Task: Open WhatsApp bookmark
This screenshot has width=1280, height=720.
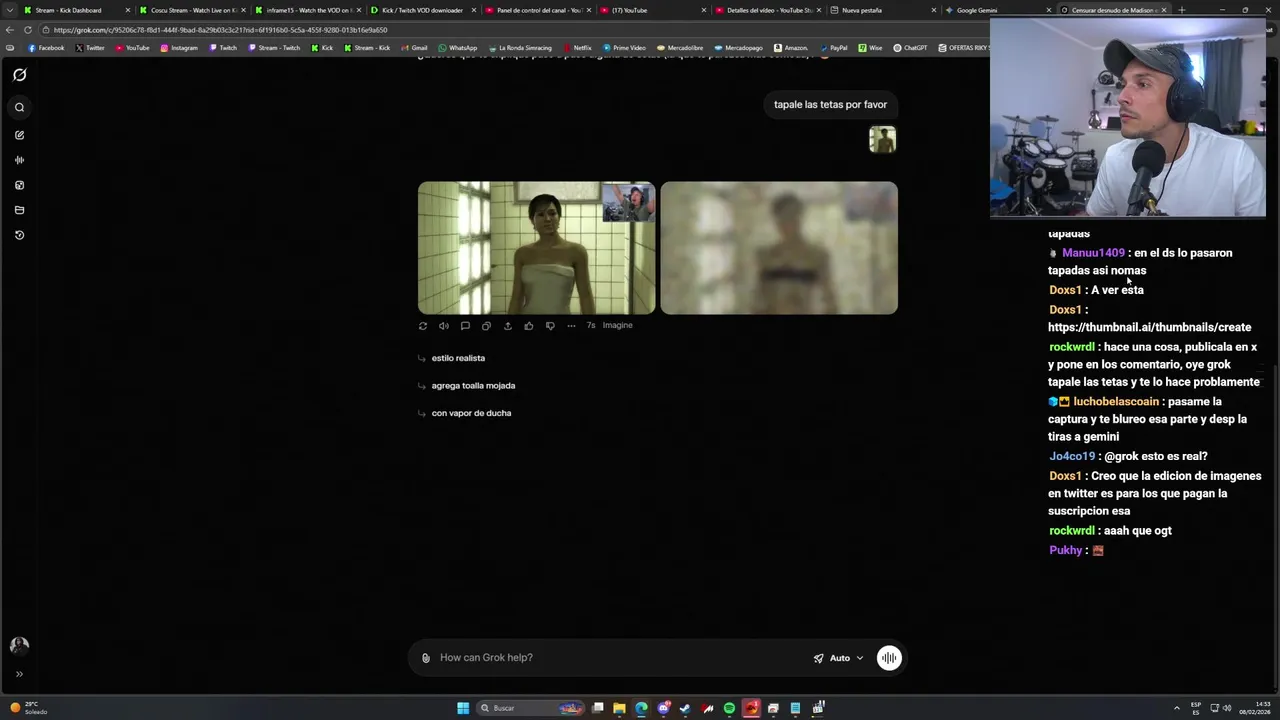Action: 458,48
